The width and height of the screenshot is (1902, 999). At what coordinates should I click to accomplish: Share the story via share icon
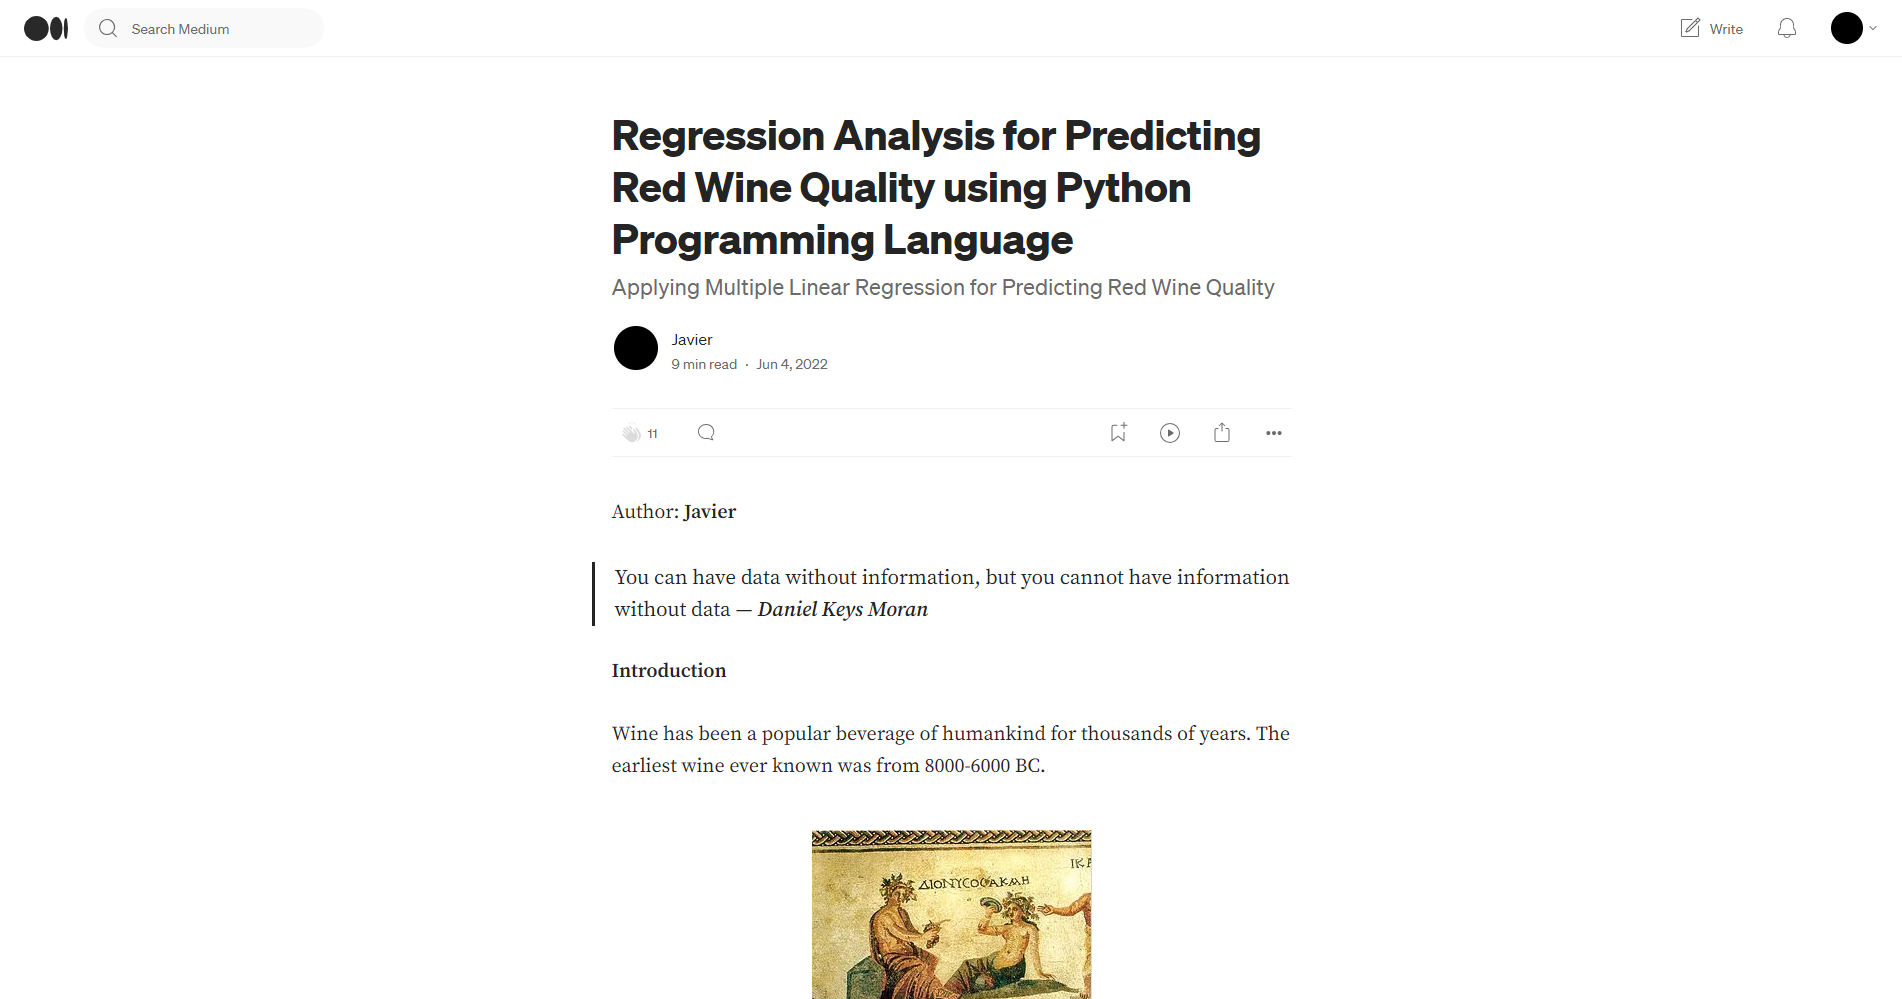pos(1222,432)
